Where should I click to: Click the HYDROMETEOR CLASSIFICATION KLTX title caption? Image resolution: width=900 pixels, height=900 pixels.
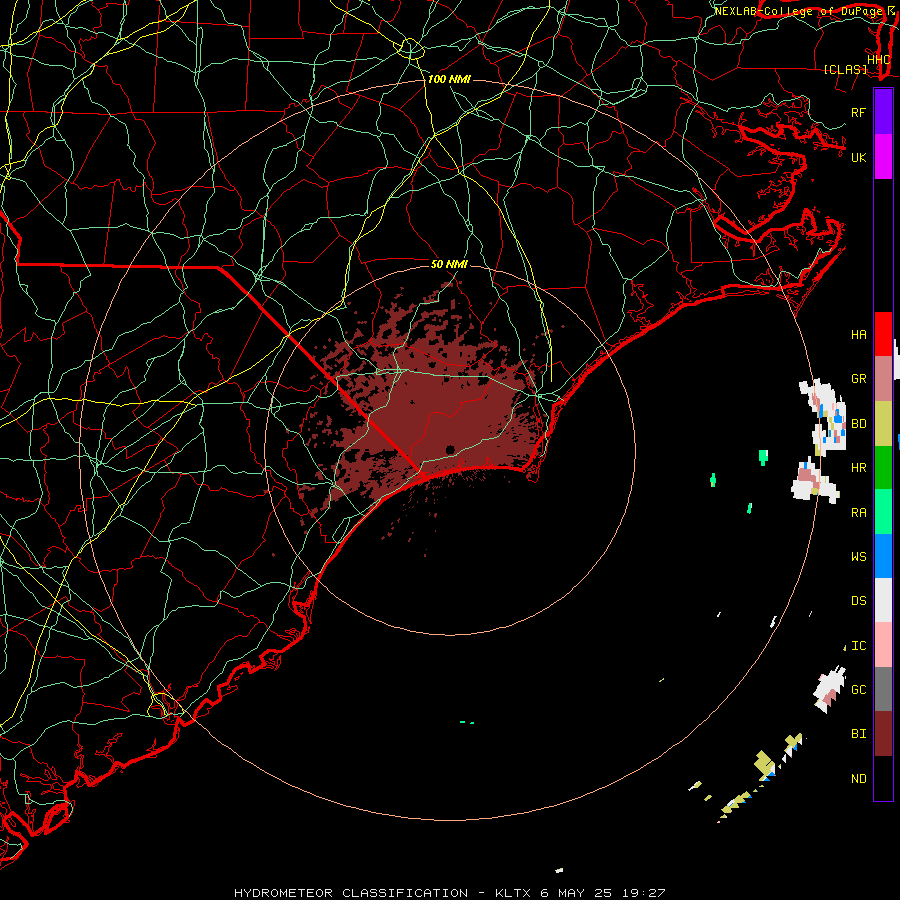(449, 893)
